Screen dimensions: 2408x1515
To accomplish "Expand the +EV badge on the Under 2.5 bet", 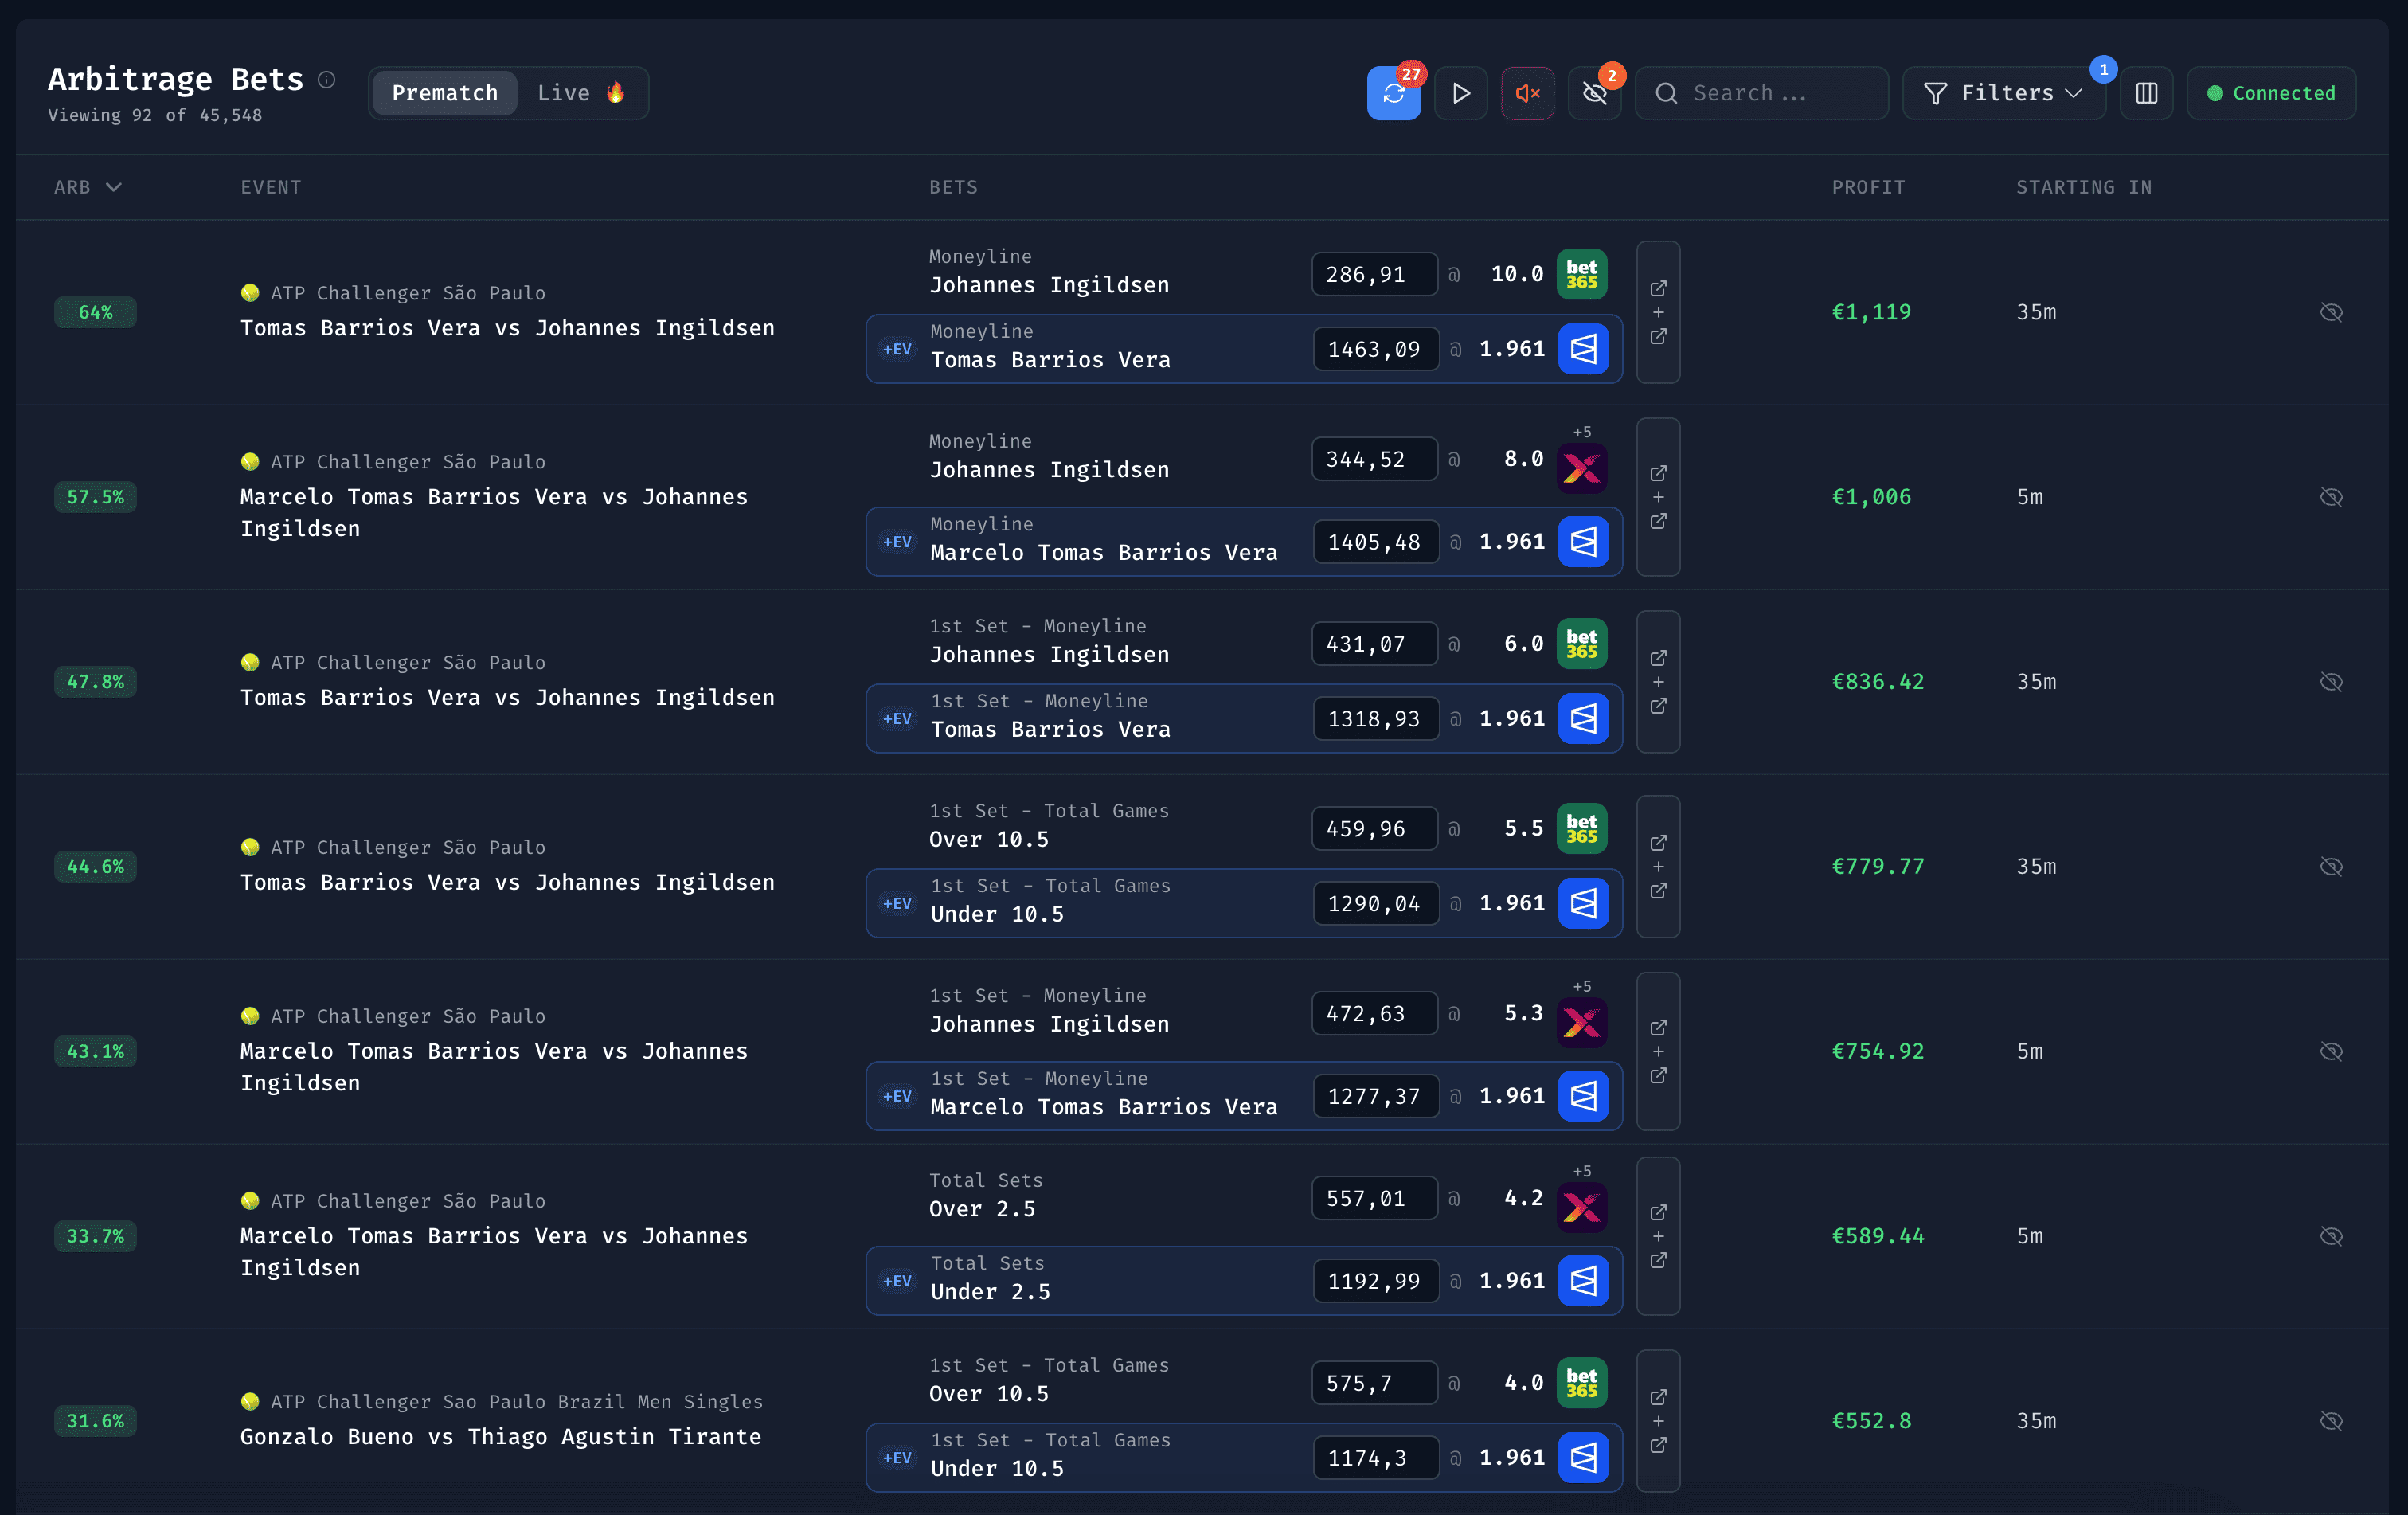I will pyautogui.click(x=897, y=1281).
